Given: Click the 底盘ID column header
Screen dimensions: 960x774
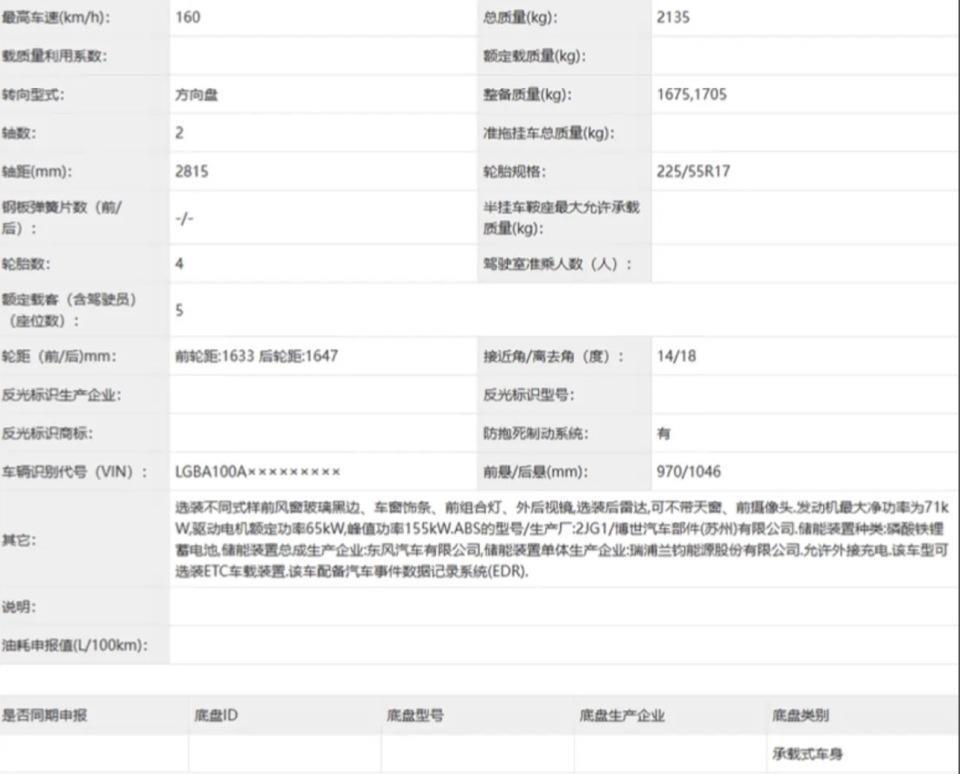Looking at the screenshot, I should (216, 715).
